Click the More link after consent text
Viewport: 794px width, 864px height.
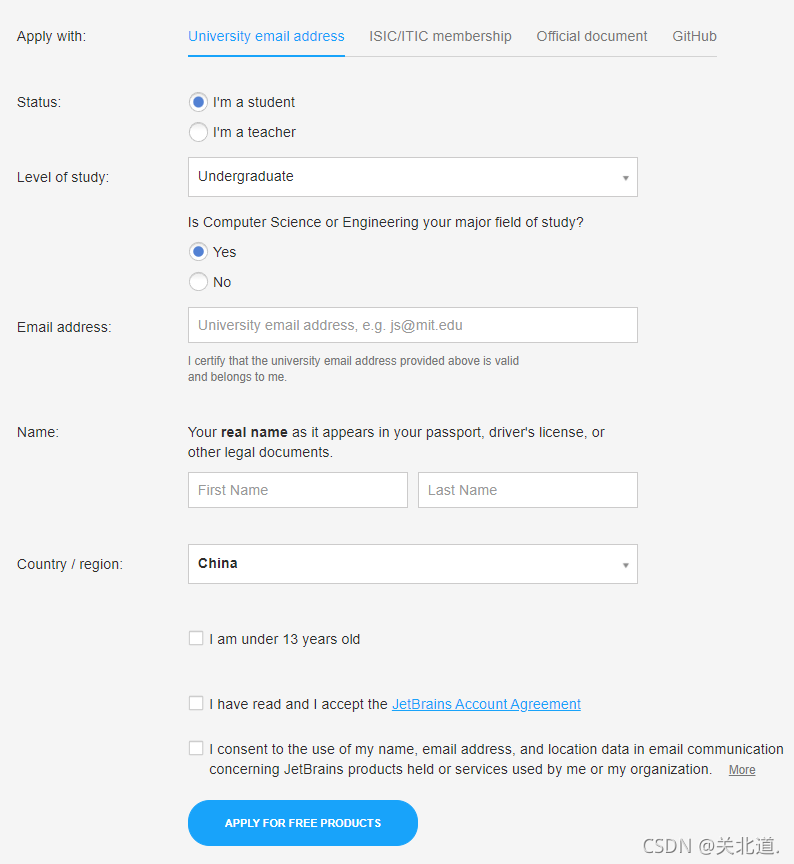coord(742,770)
